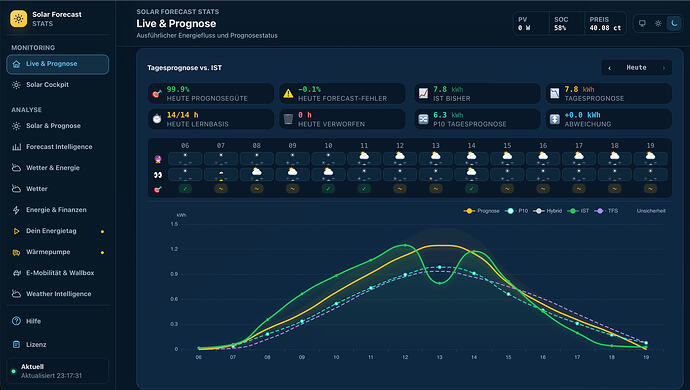This screenshot has width=690, height=390.
Task: Select Wetter & Energie menu item
Action: point(58,168)
